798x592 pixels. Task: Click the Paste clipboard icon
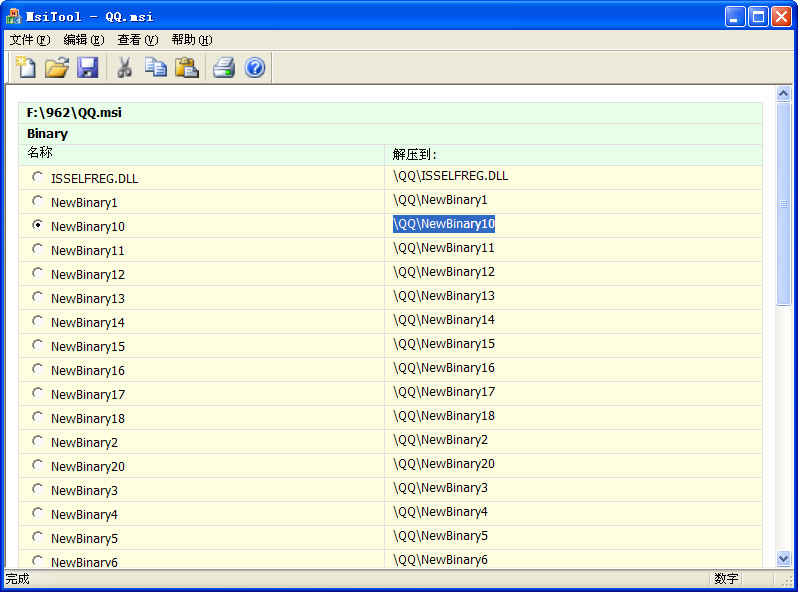point(187,68)
